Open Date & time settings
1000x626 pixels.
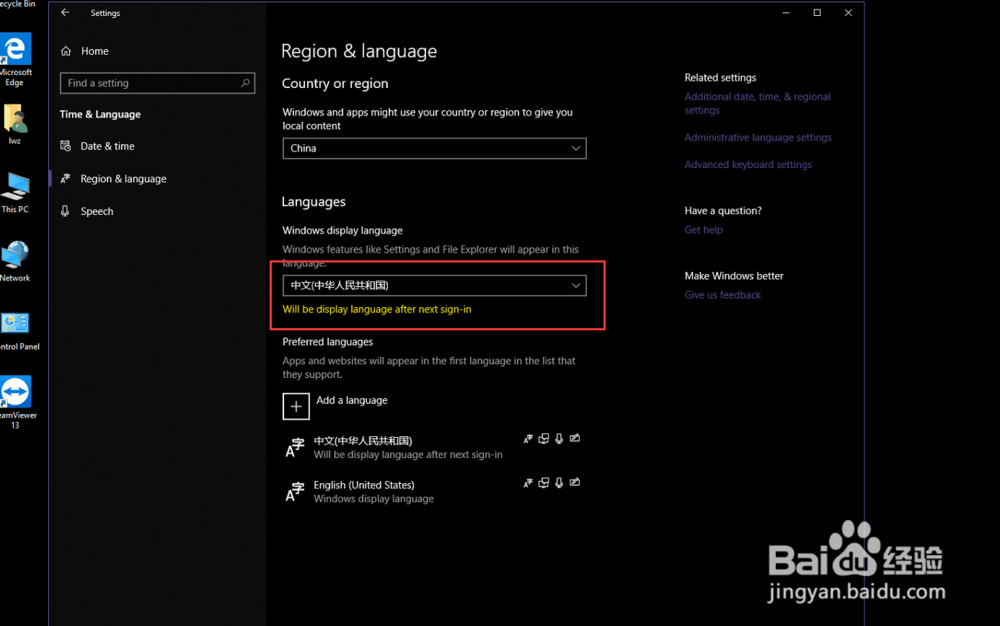coord(107,146)
